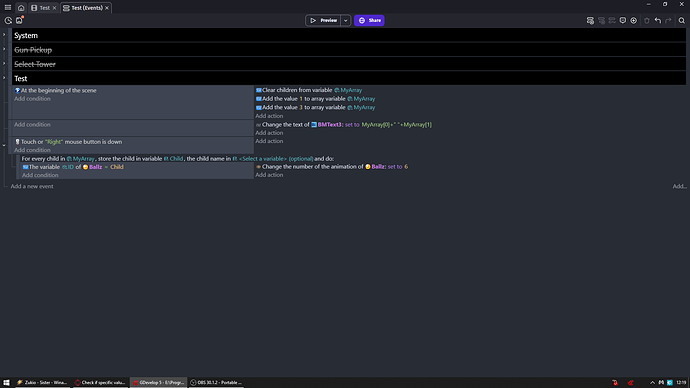
Task: Click the Undo arrow icon
Action: (658, 21)
